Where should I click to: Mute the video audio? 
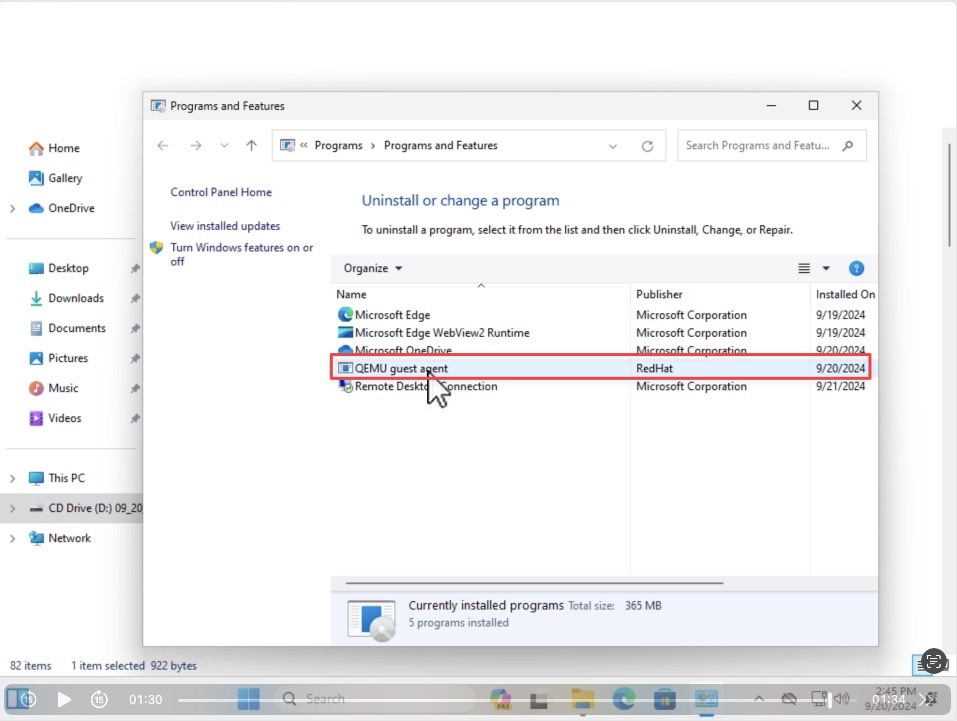click(842, 699)
